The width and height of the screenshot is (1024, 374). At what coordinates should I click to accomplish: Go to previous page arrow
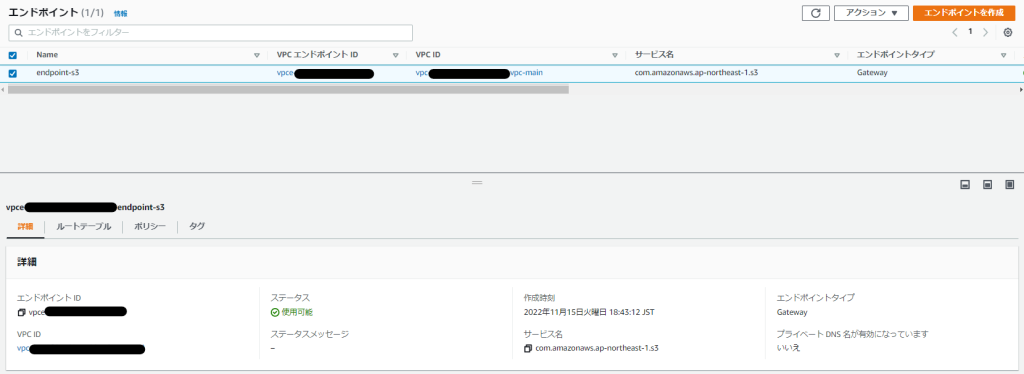955,33
